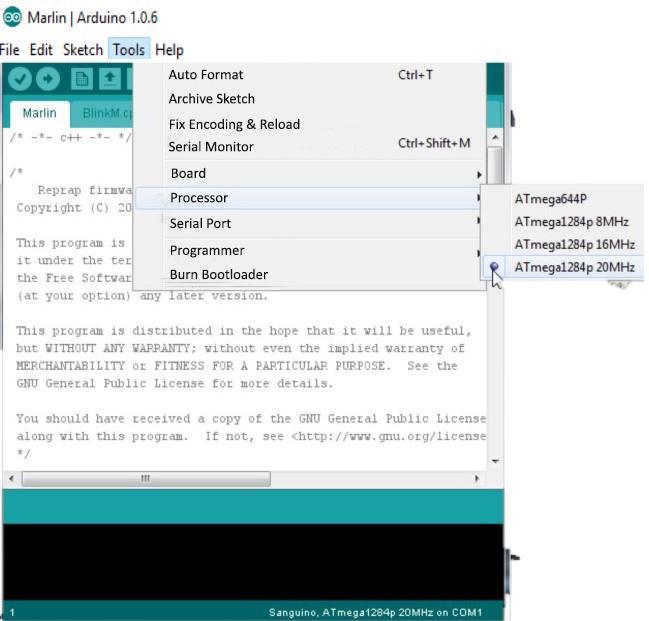649x621 pixels.
Task: Open the Help menu
Action: coord(169,50)
